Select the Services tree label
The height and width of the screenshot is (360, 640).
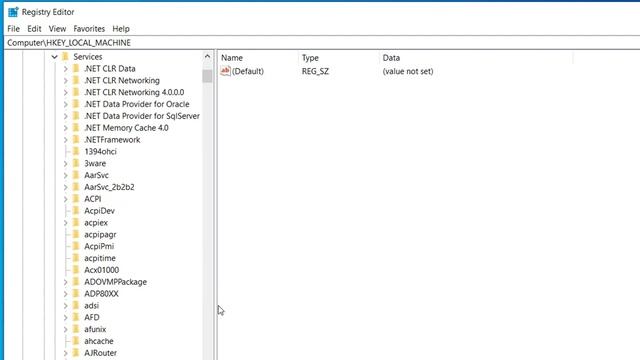click(x=88, y=57)
